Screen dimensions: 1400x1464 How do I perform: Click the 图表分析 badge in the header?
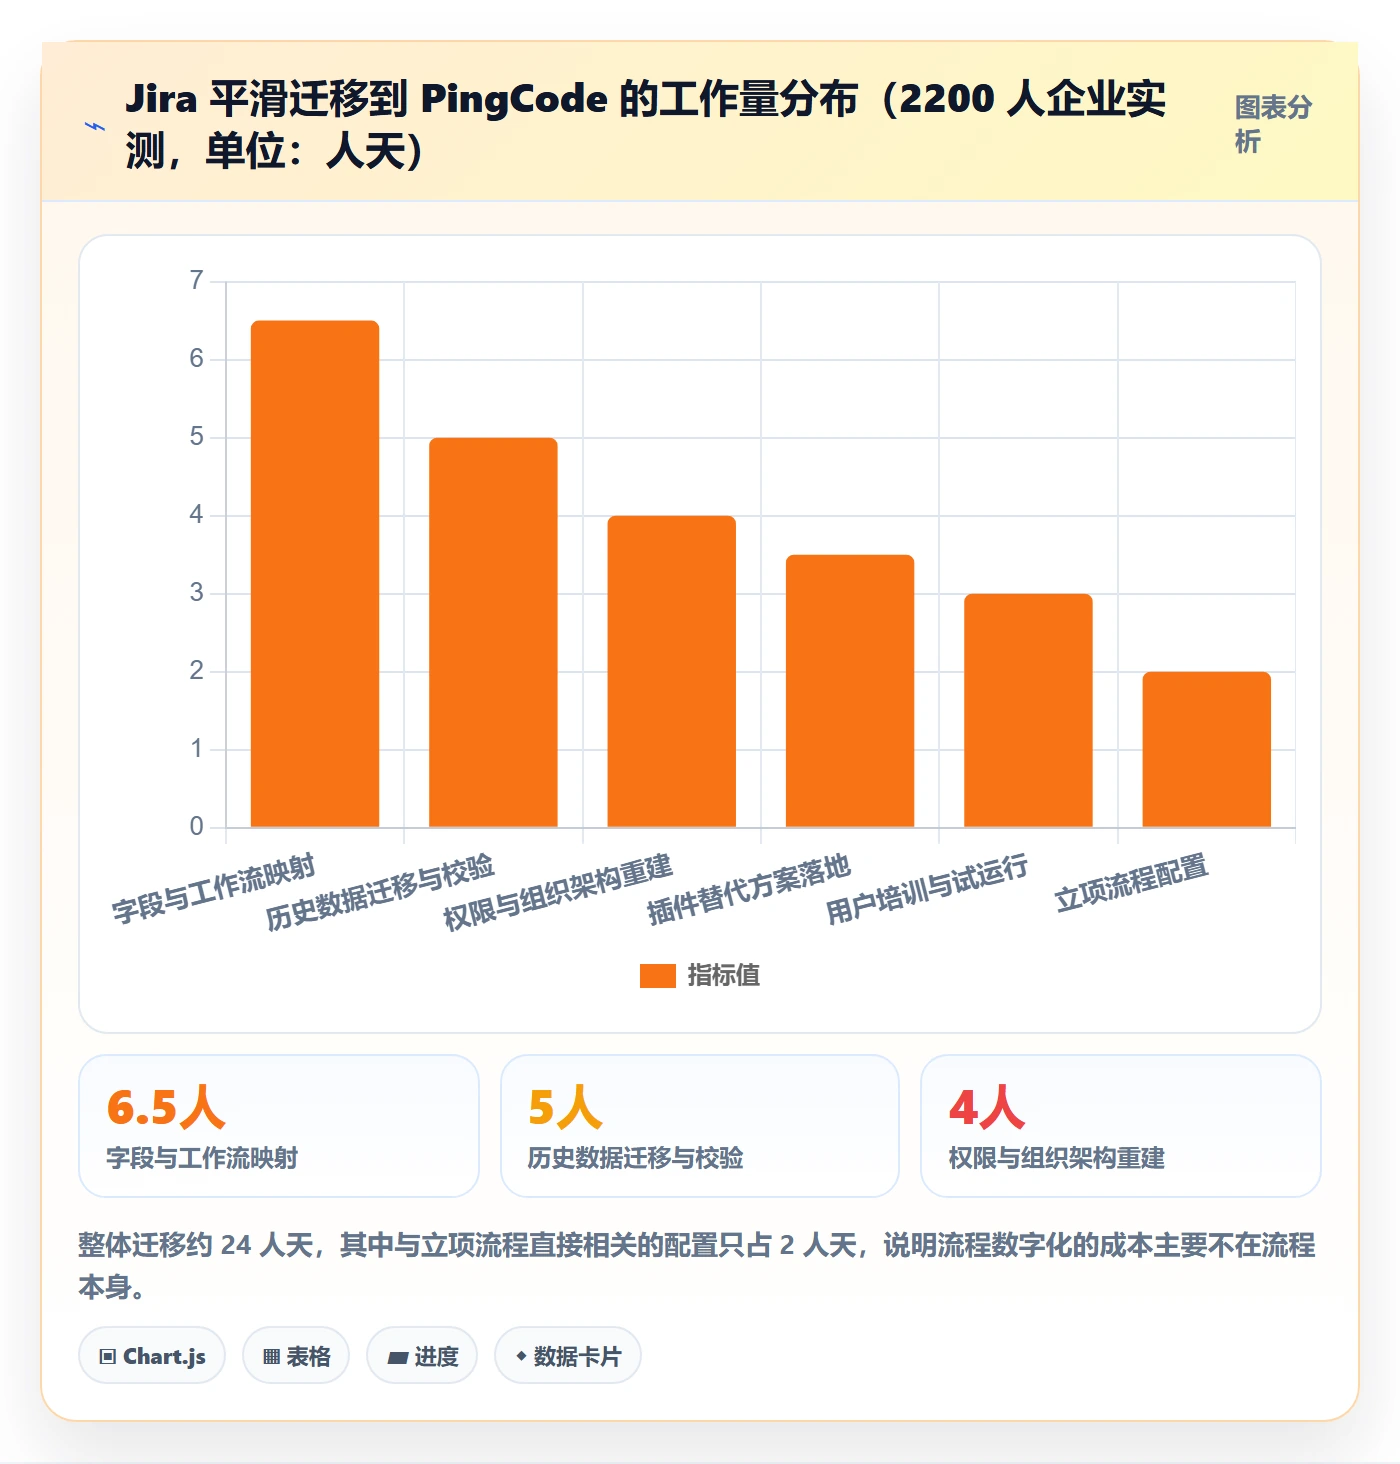click(1272, 125)
